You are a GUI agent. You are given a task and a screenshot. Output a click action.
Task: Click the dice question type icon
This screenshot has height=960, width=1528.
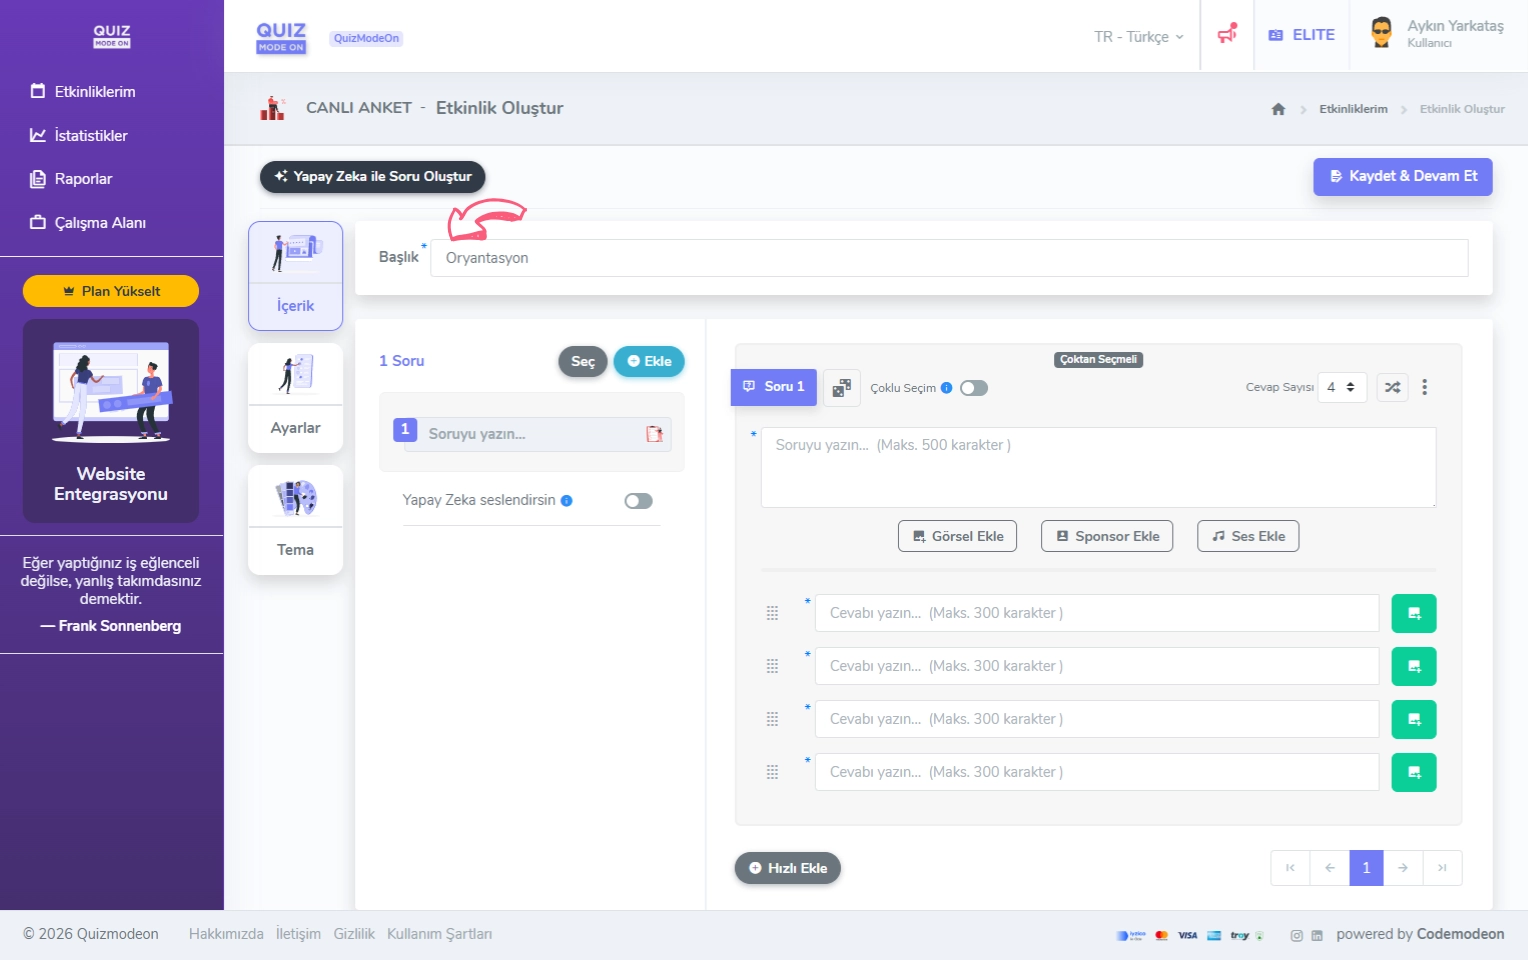842,388
